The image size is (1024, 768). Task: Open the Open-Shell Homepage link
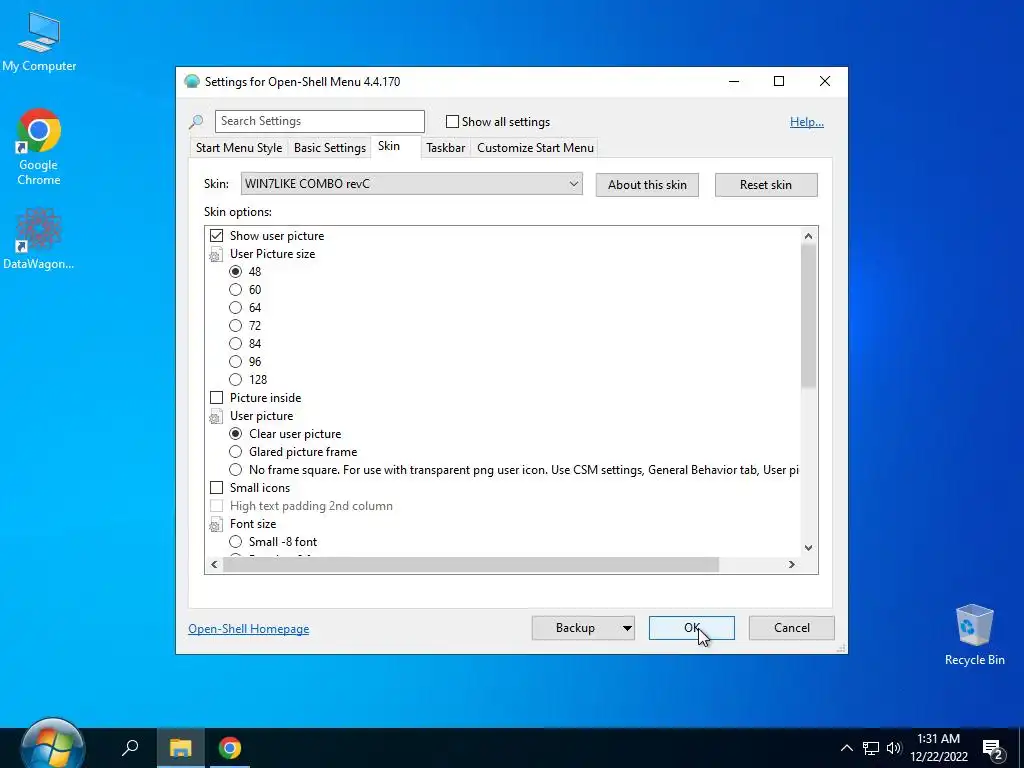249,629
